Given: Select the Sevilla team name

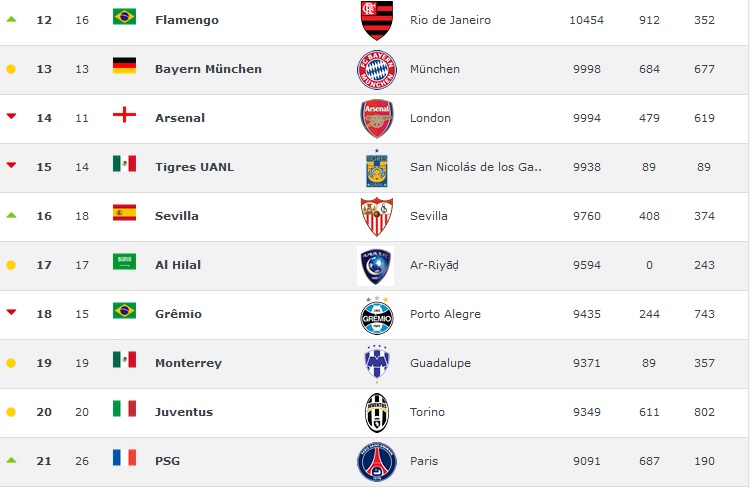Looking at the screenshot, I should point(176,216).
